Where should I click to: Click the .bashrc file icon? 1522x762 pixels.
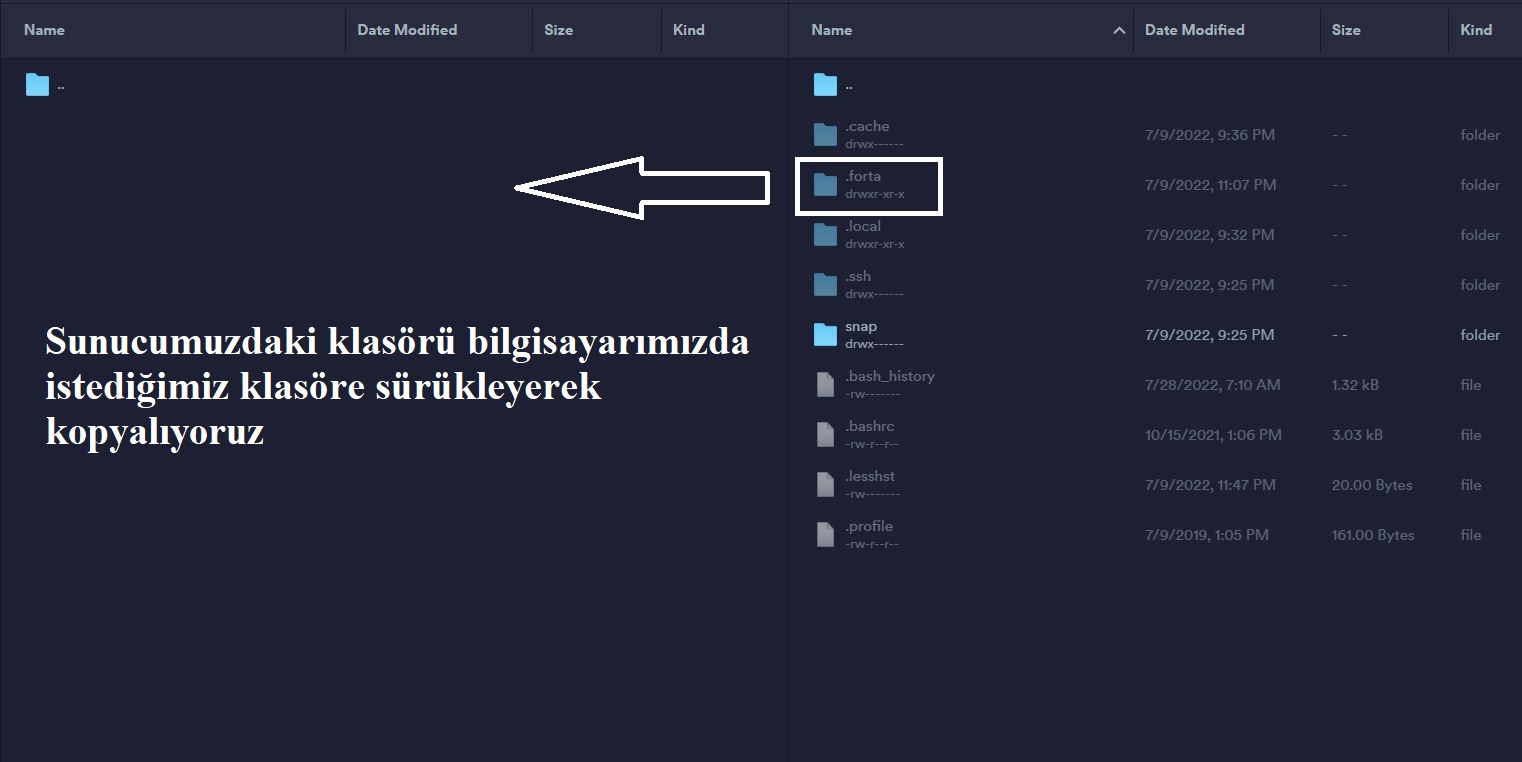[x=825, y=435]
